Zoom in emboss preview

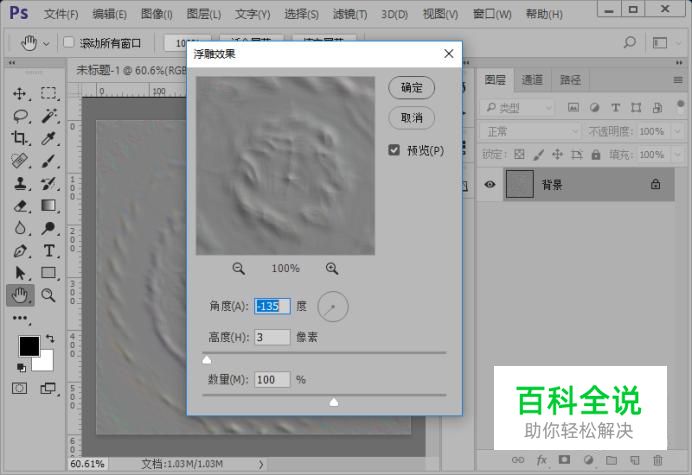point(332,268)
